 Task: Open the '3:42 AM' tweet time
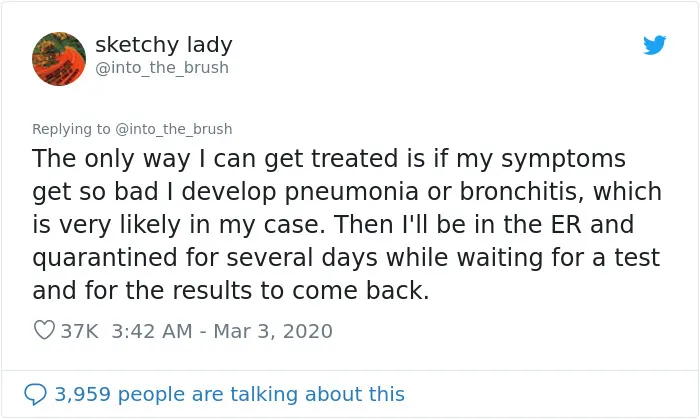pyautogui.click(x=152, y=331)
